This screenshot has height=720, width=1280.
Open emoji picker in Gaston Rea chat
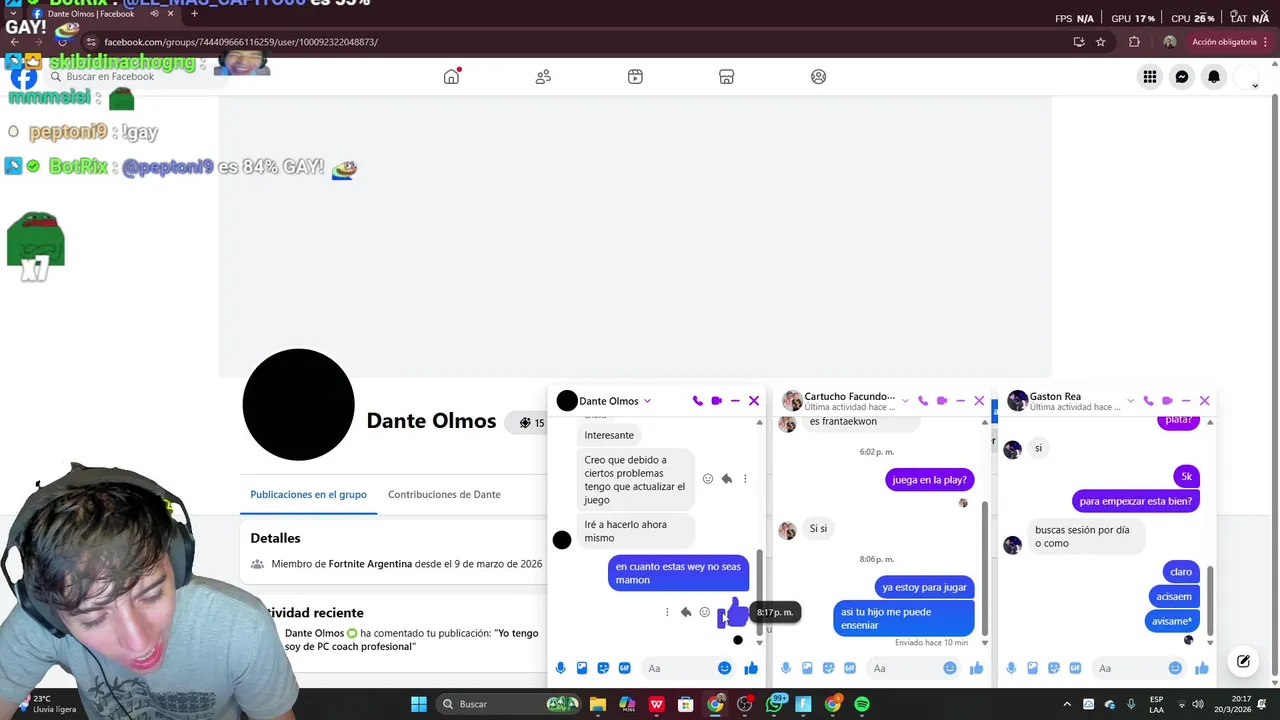pyautogui.click(x=1175, y=668)
